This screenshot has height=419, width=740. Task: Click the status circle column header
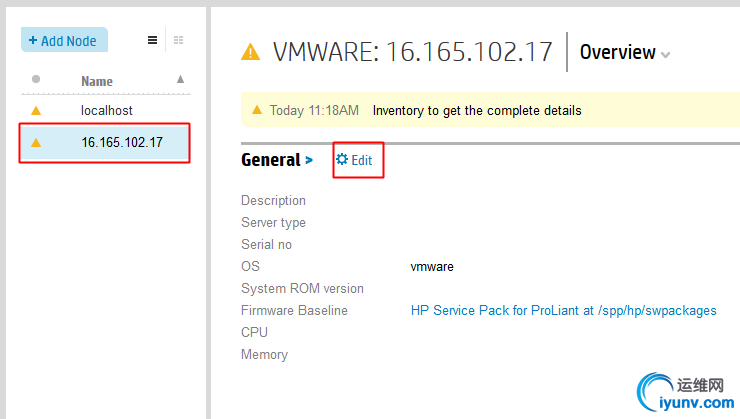point(37,79)
